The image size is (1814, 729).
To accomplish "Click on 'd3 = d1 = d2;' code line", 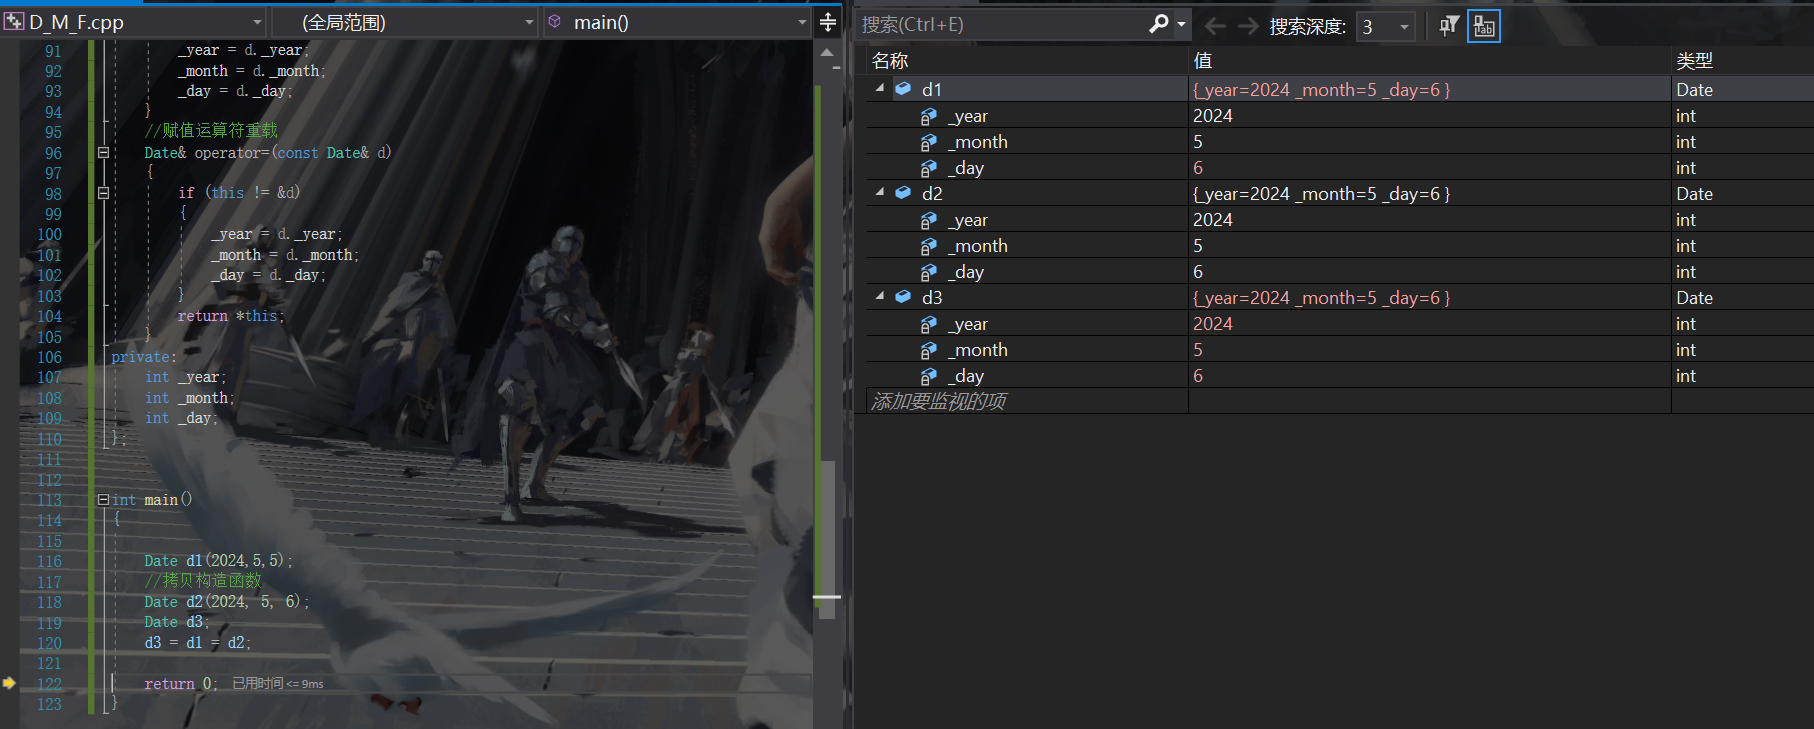I will tap(198, 643).
